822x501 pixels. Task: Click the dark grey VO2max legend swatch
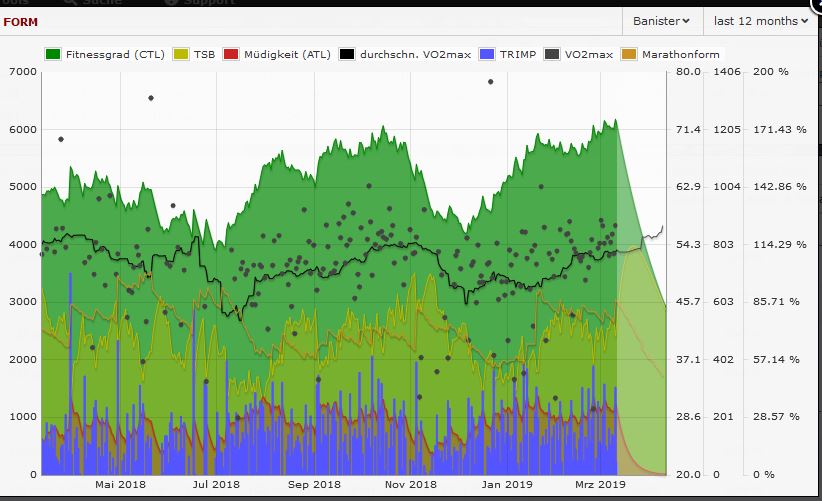point(550,53)
